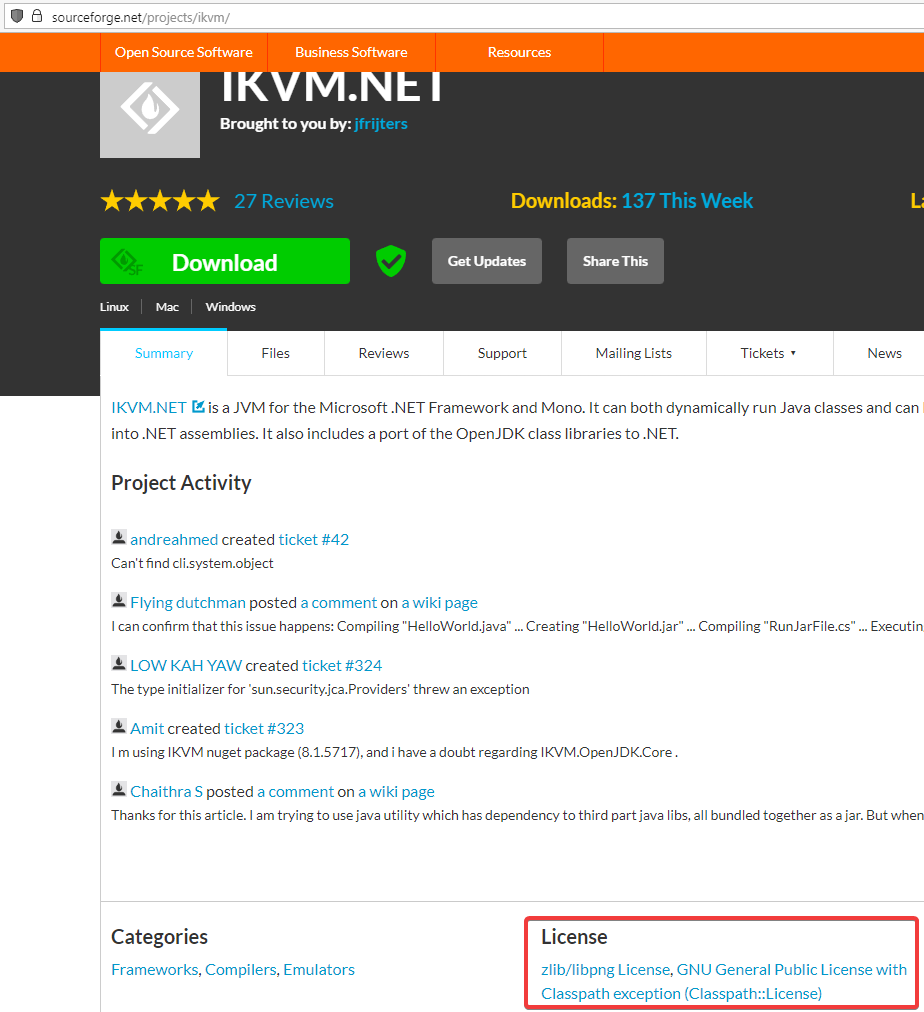
Task: Click the external link icon next to IKVM.NET
Action: (196, 405)
